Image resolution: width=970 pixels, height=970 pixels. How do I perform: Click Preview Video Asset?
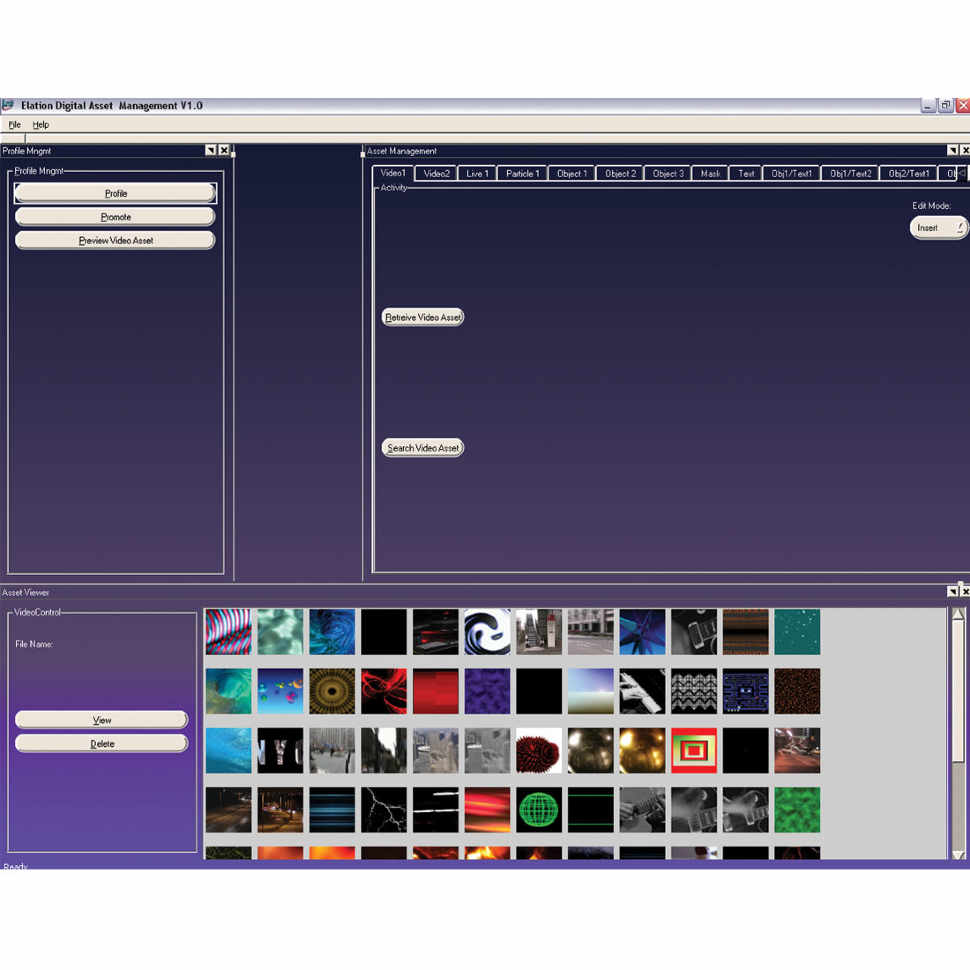[115, 240]
